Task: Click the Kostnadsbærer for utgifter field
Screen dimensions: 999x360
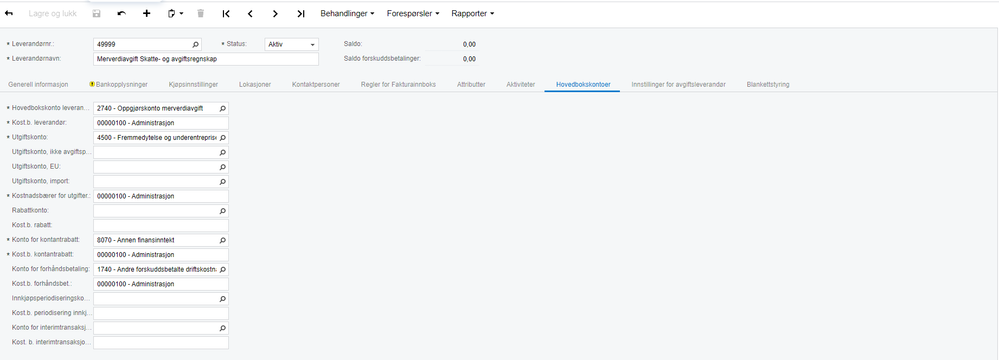Action: (x=161, y=196)
